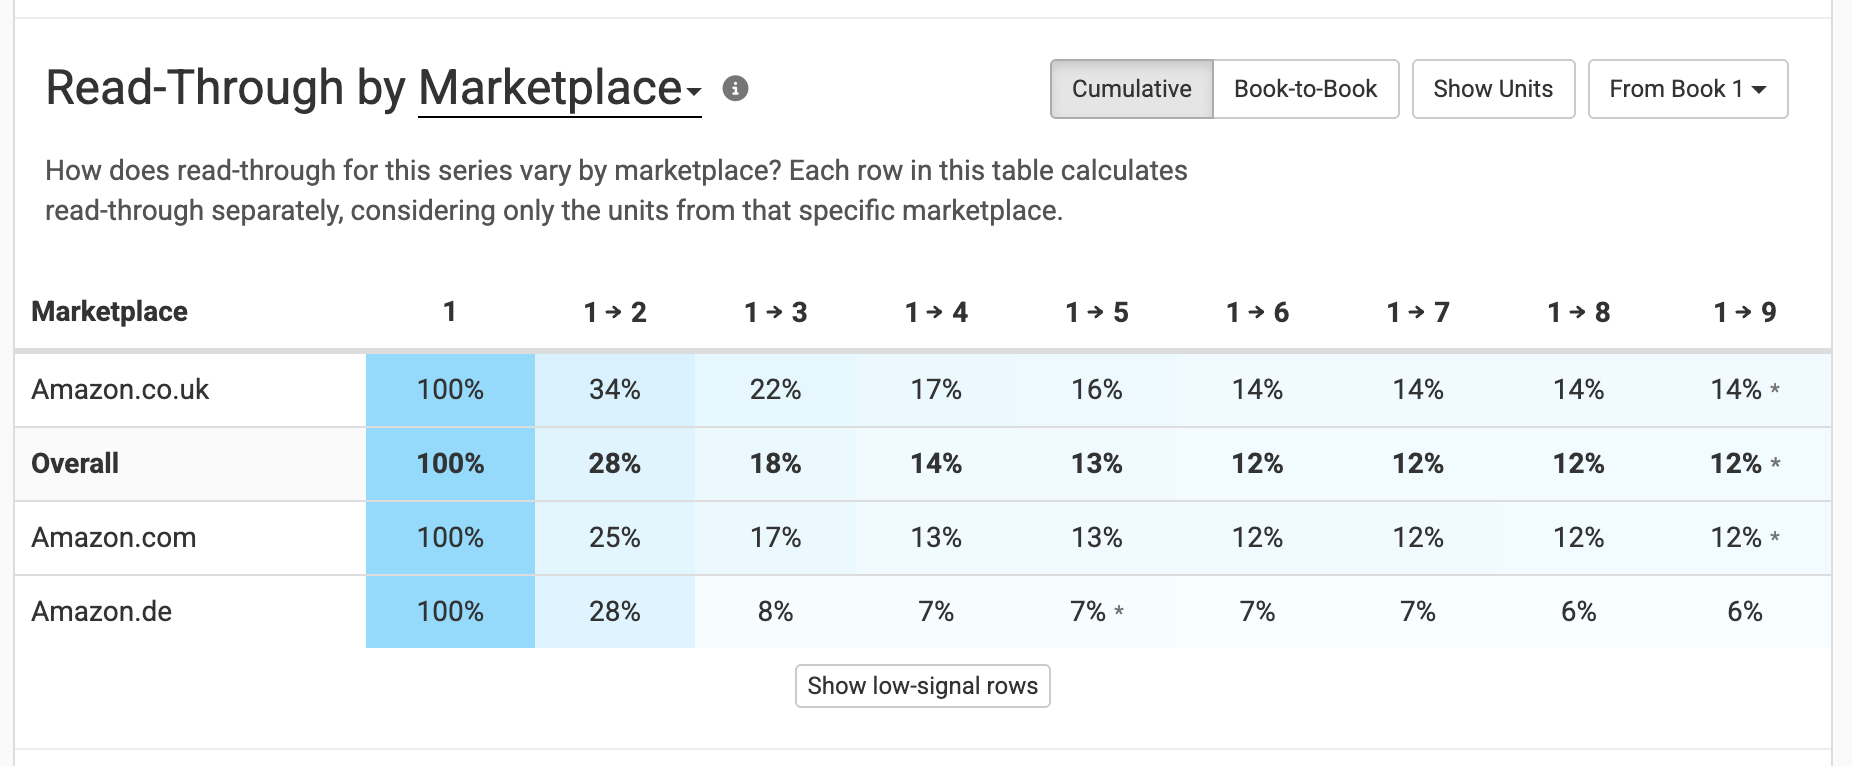Click the asterisk beside Overall 1→9 value
The height and width of the screenshot is (766, 1852).
pos(1776,463)
